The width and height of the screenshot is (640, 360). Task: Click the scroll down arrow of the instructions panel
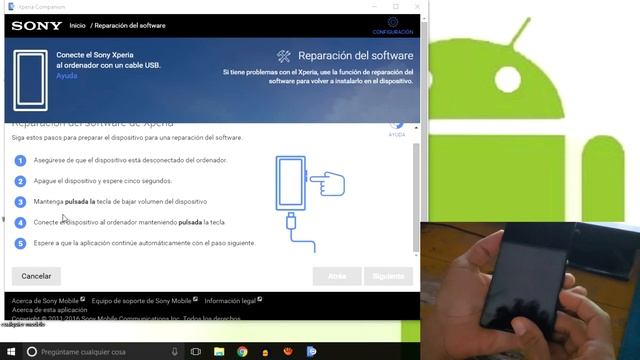coord(416,256)
